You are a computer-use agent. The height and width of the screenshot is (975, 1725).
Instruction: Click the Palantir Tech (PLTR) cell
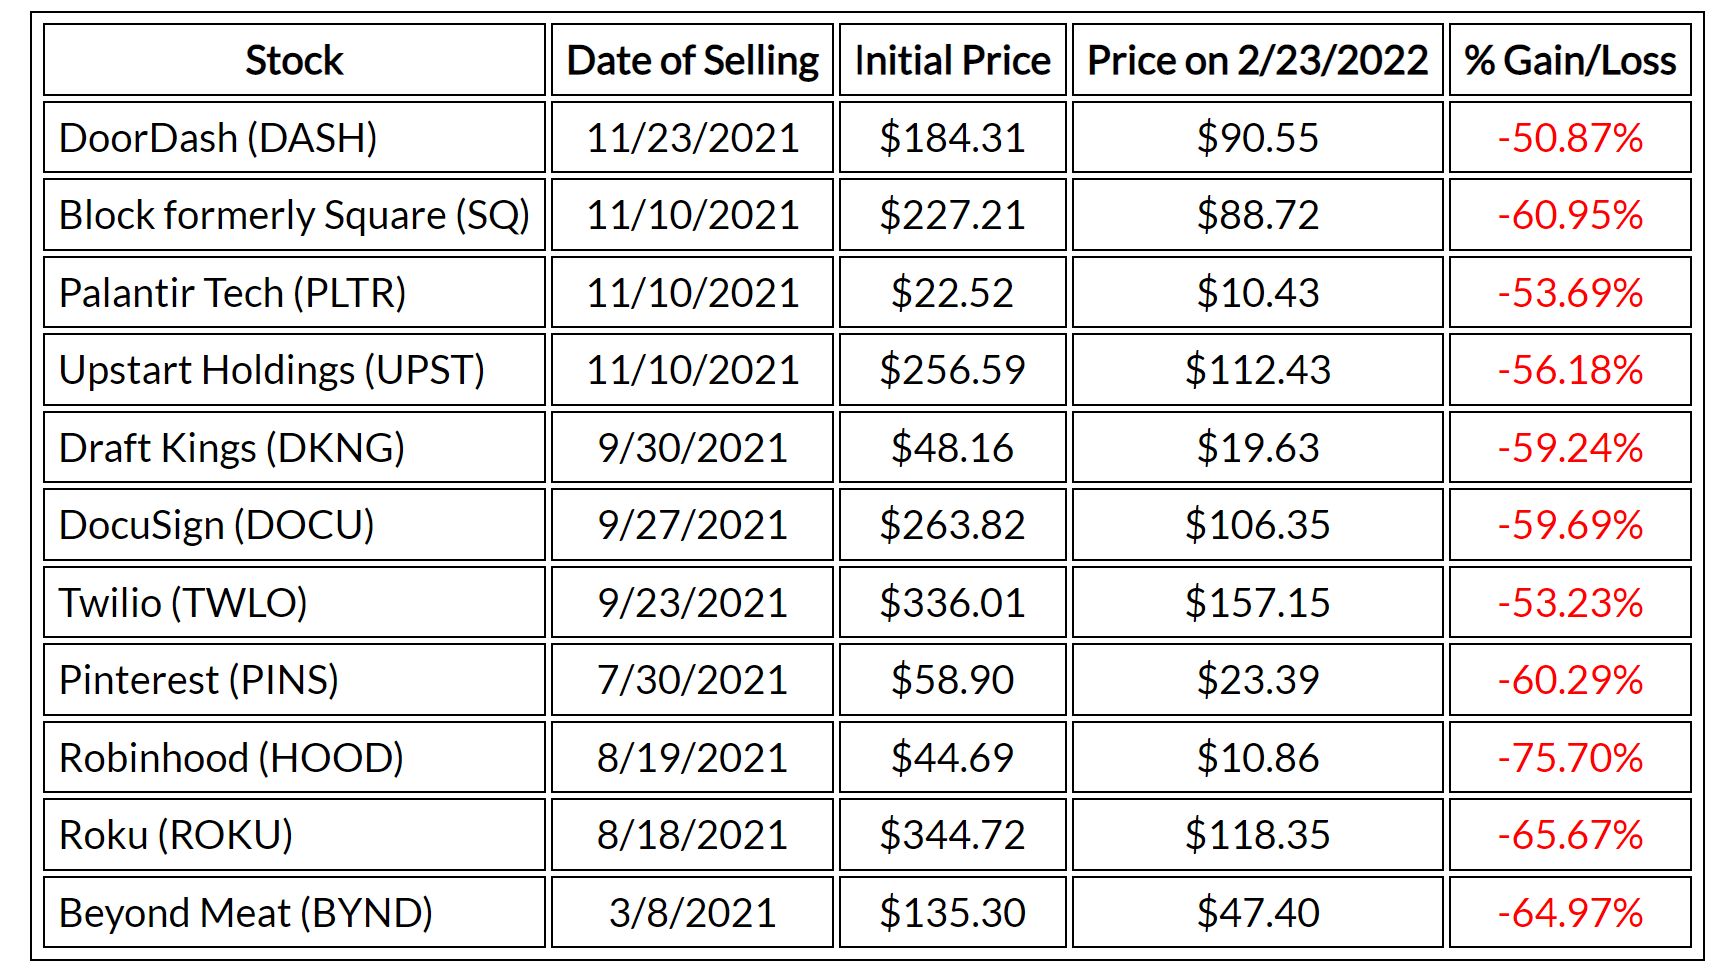coord(232,293)
